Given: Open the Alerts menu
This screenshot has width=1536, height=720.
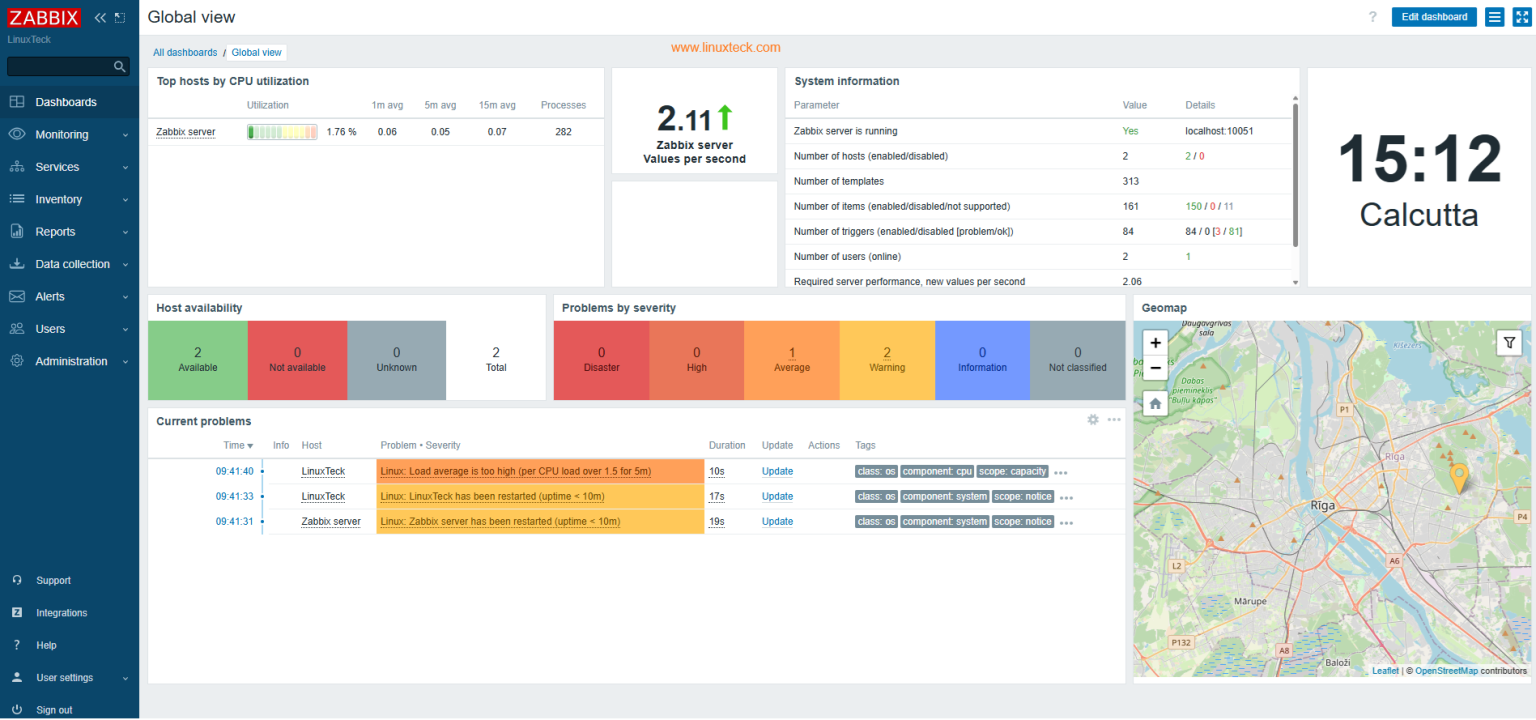Looking at the screenshot, I should tap(69, 296).
